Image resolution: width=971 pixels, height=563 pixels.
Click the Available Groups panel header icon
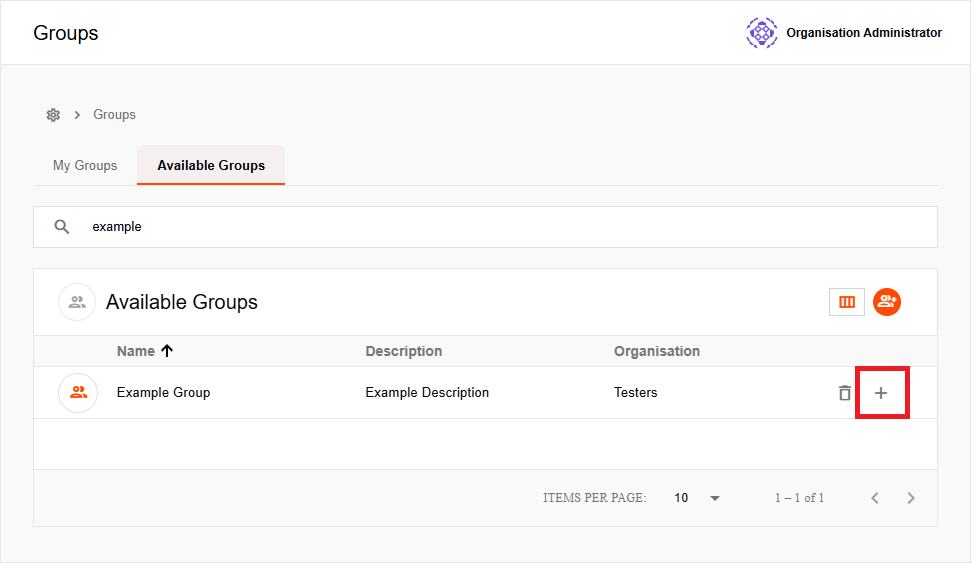pos(77,302)
